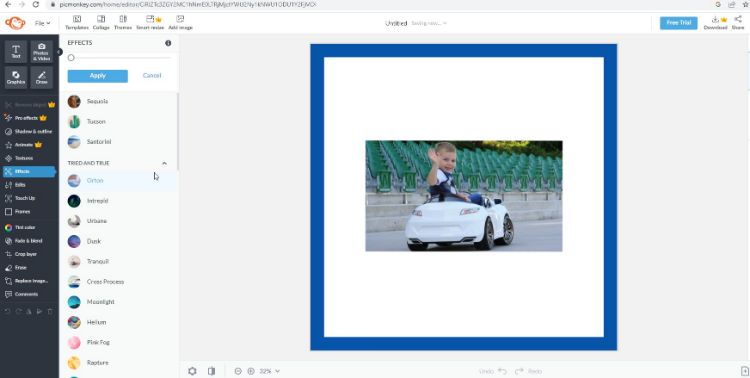Select the Intrepid effect
Screen dimensions: 750x378
point(119,201)
